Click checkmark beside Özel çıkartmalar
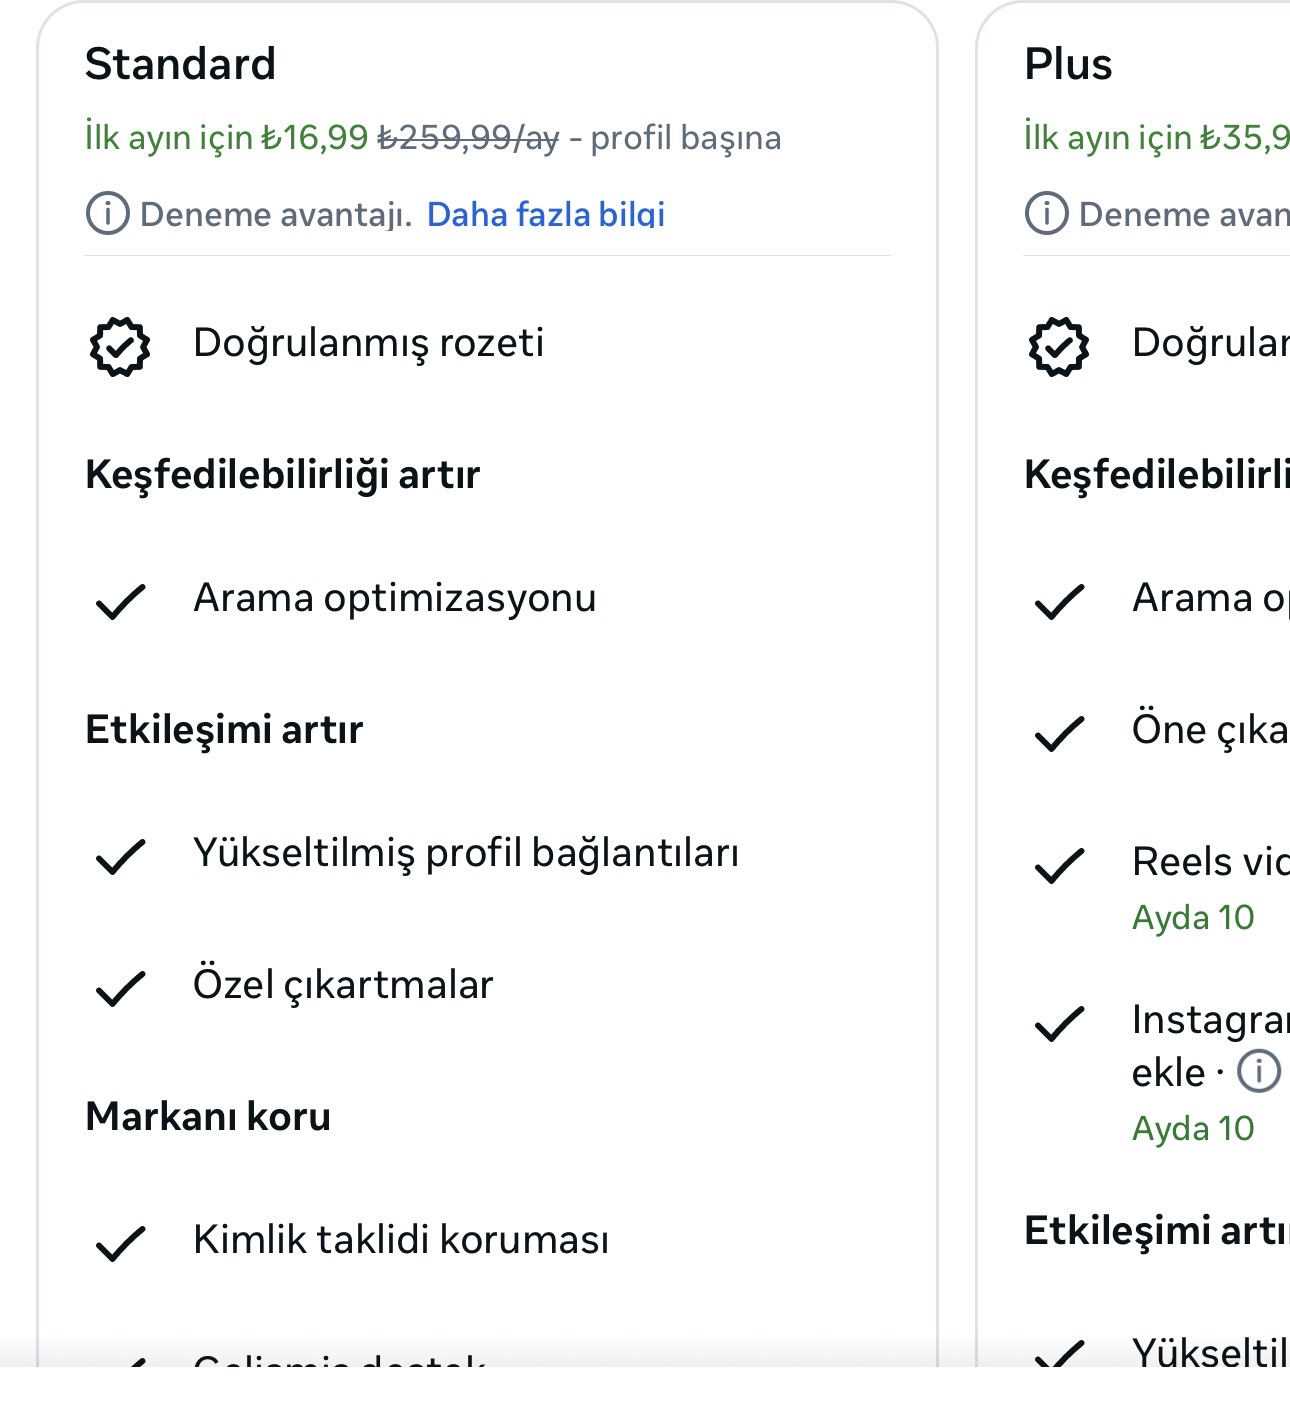The image size is (1290, 1405). coord(120,988)
